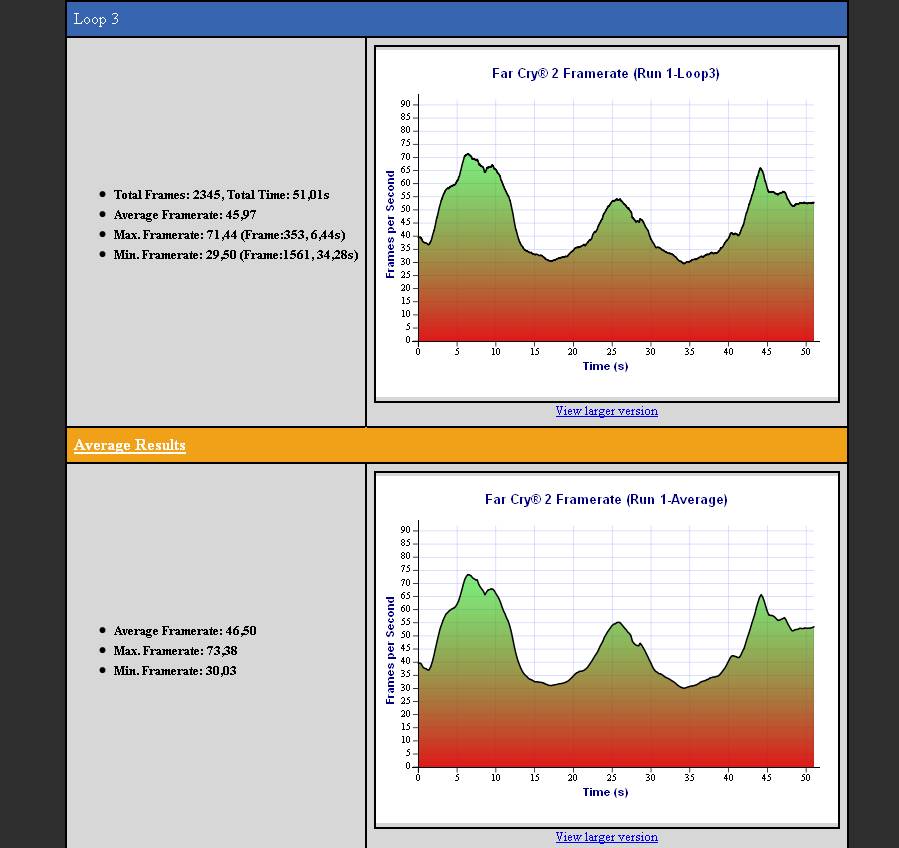Open the Average Results heading link
The height and width of the screenshot is (848, 899).
pos(130,445)
